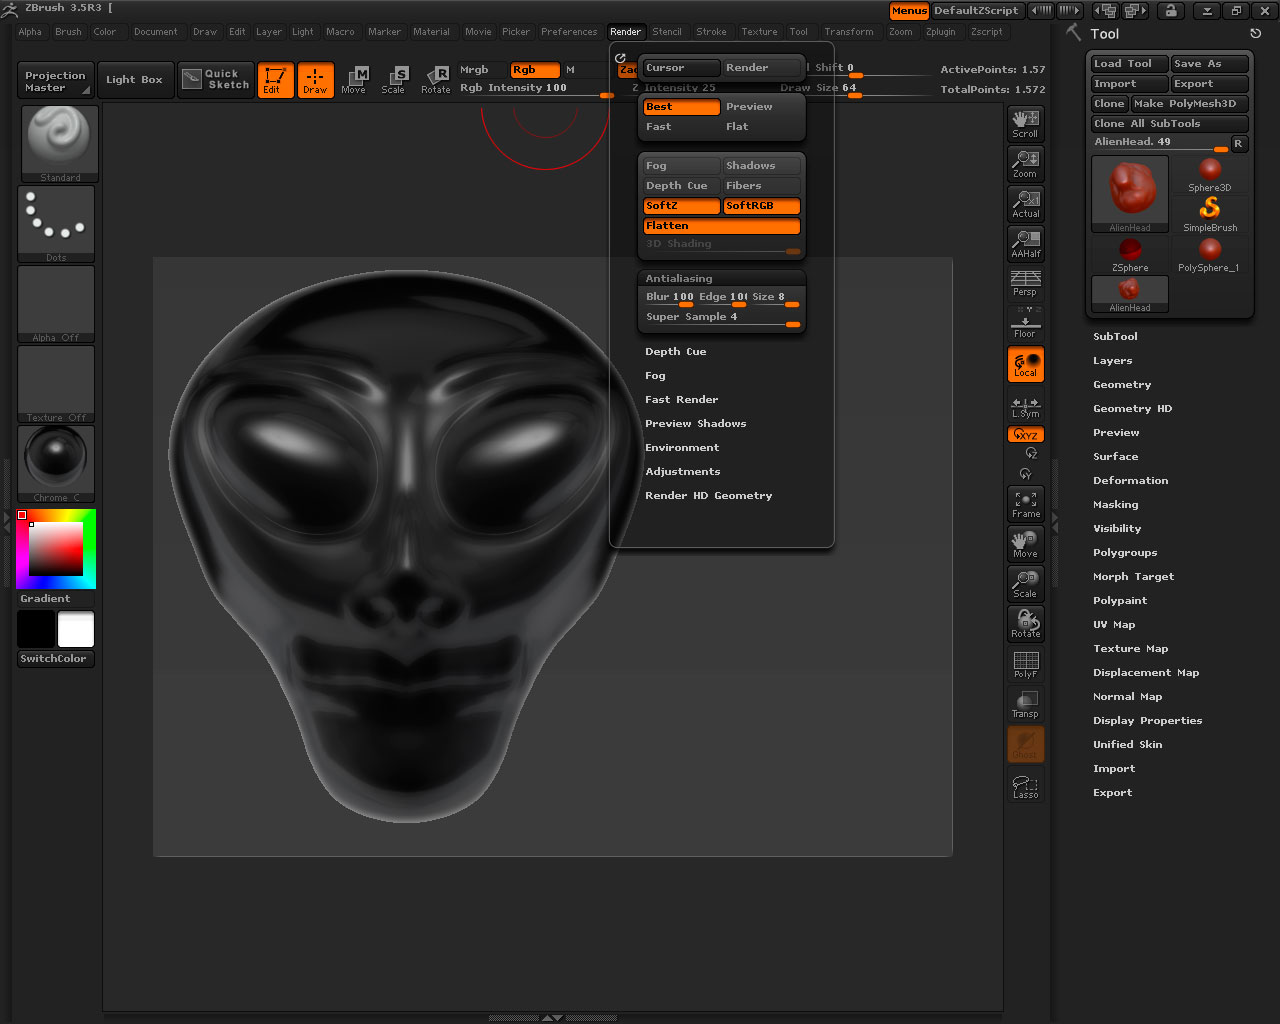The height and width of the screenshot is (1024, 1280).
Task: Select the Lasso selection icon
Action: pyautogui.click(x=1025, y=786)
